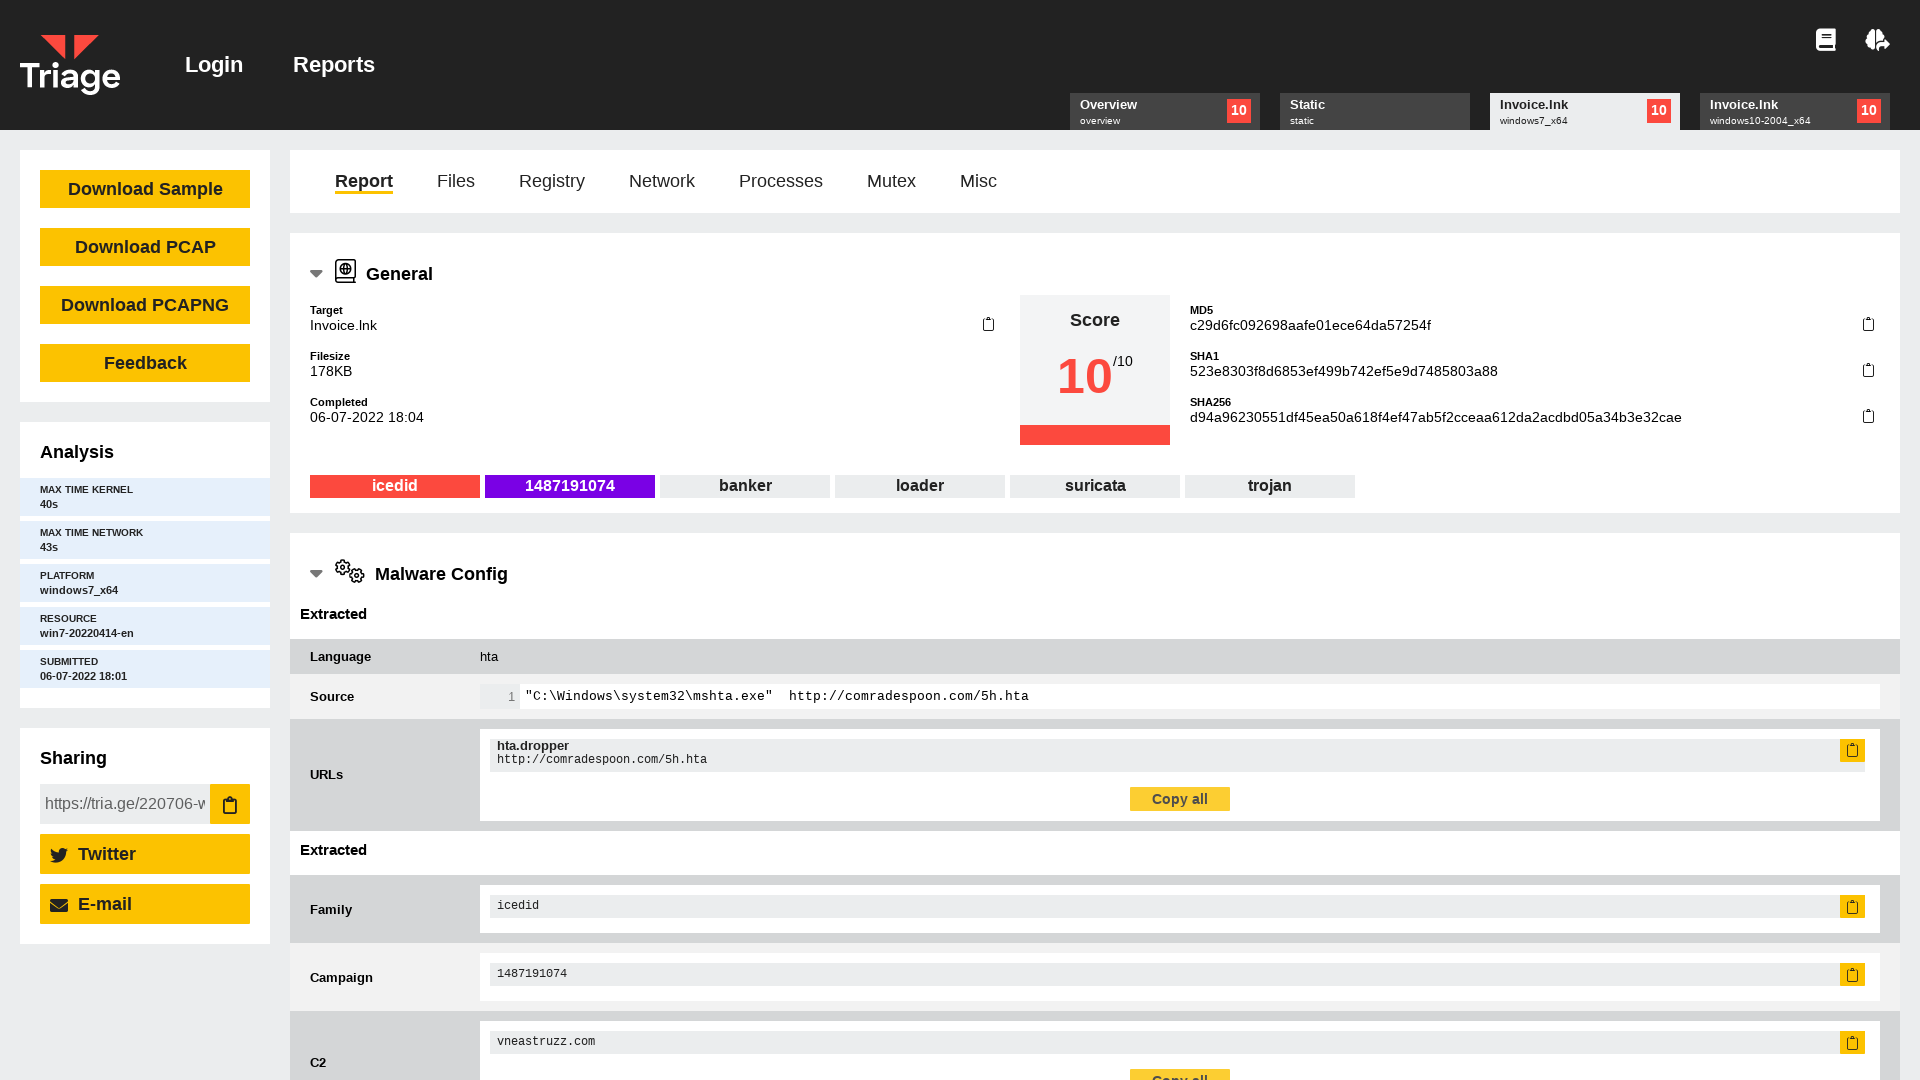
Task: Copy the Campaign 1487191074 clipboard icon
Action: (1853, 974)
